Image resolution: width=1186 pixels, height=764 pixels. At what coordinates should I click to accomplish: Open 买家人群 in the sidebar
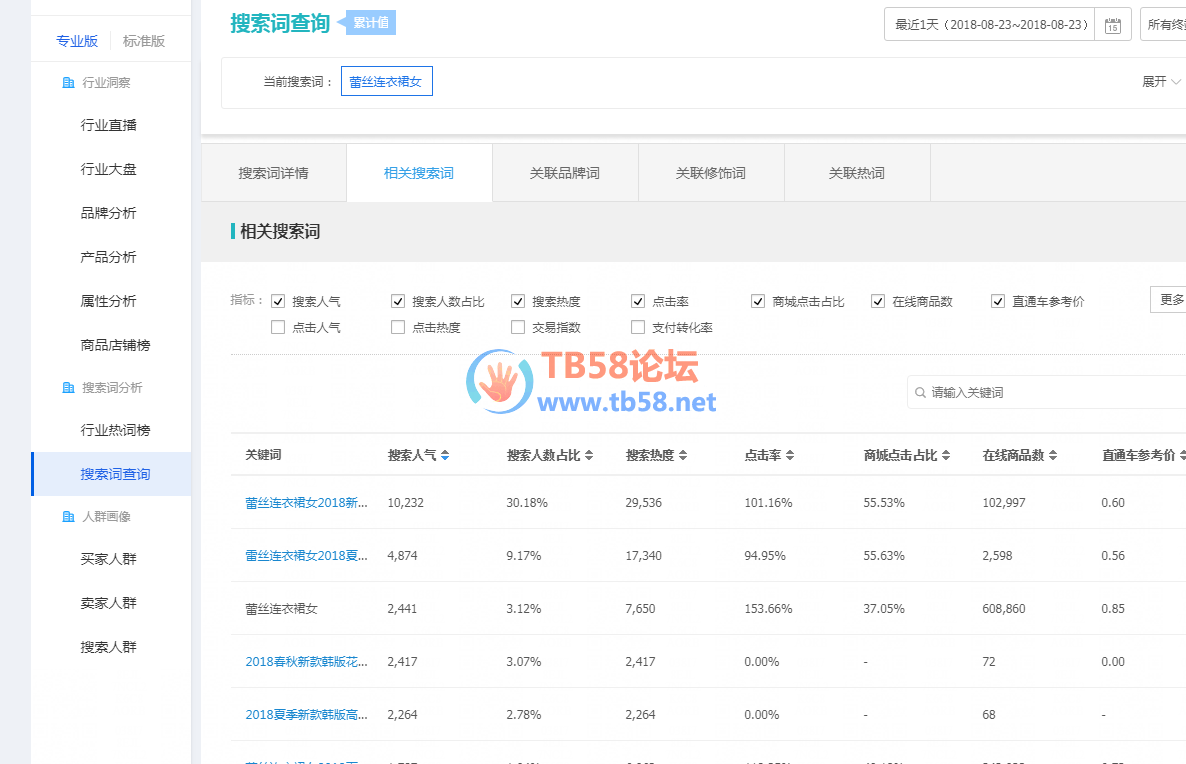109,559
